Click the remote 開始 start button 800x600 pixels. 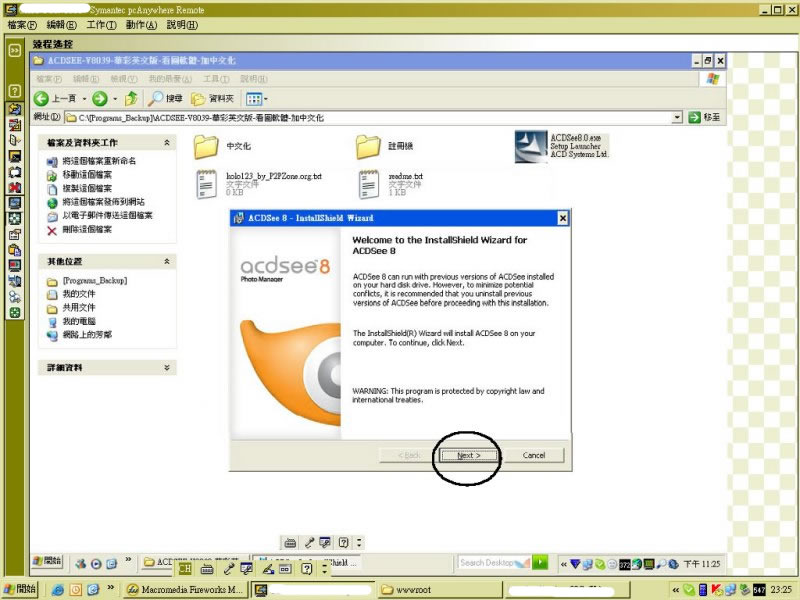point(47,561)
